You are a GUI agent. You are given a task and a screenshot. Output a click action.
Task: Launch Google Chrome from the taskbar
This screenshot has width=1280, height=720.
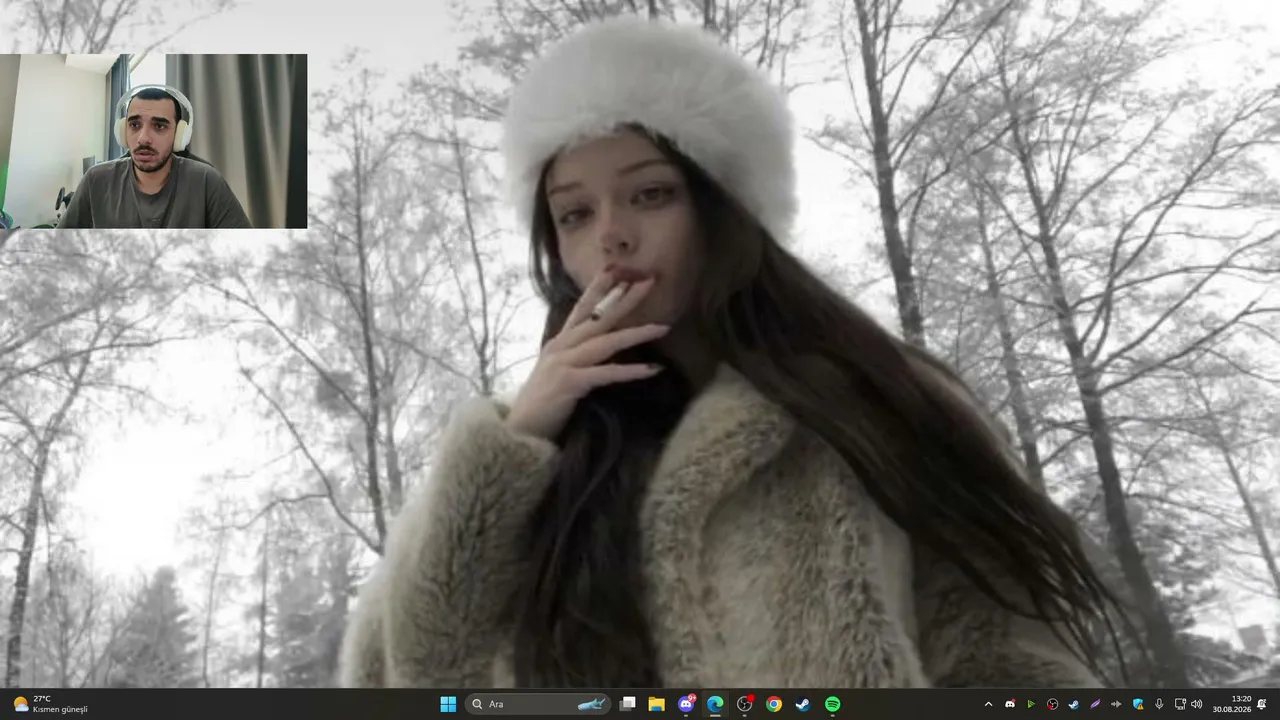click(x=774, y=704)
